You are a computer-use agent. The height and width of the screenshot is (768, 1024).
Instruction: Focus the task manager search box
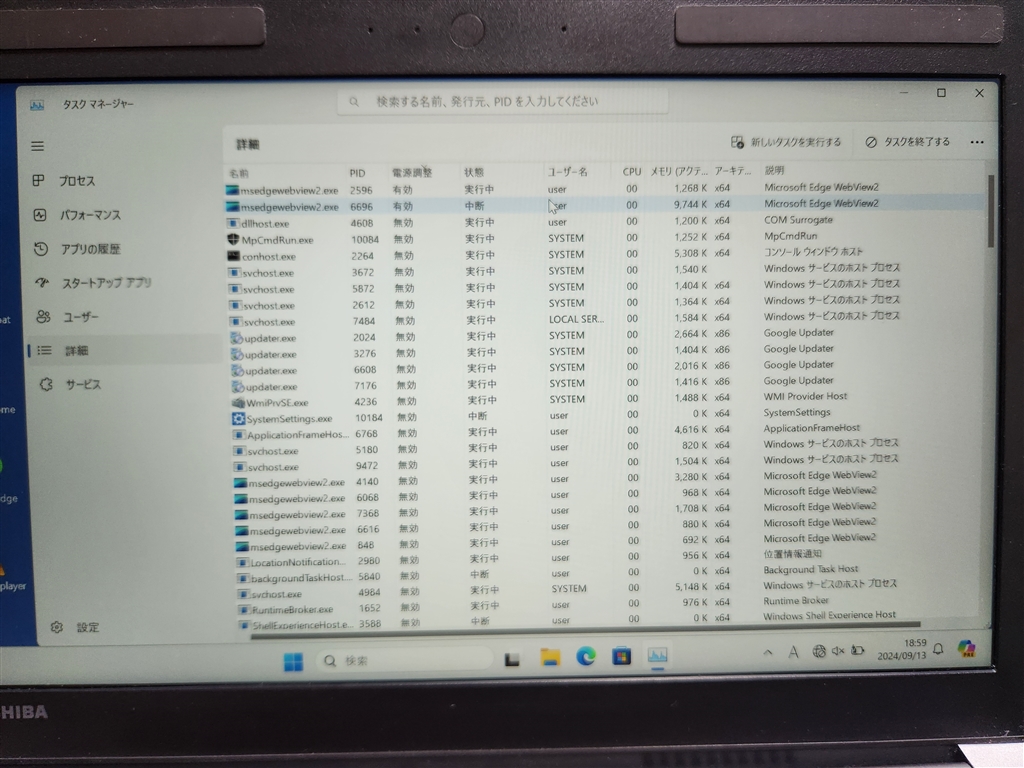[x=502, y=102]
